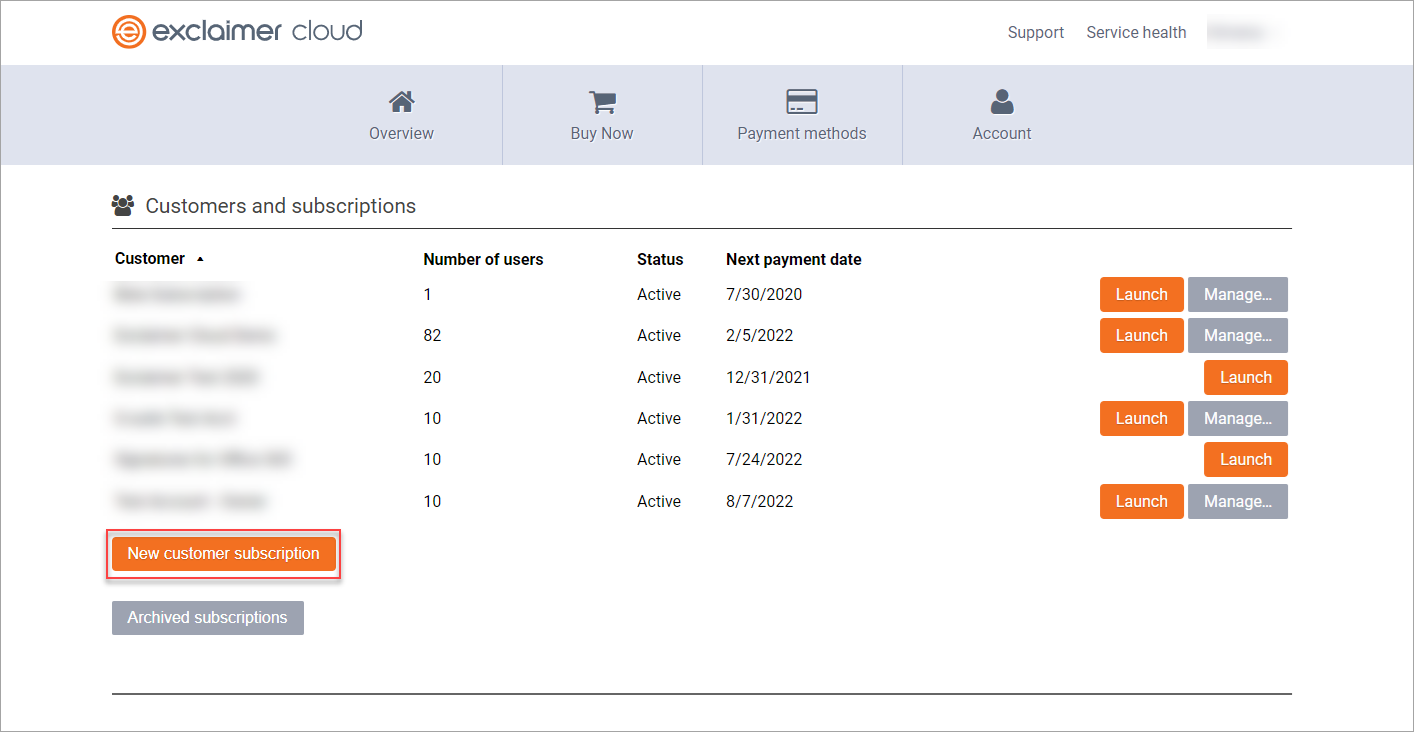Open the blurred user account menu
The height and width of the screenshot is (732, 1414).
[x=1245, y=33]
